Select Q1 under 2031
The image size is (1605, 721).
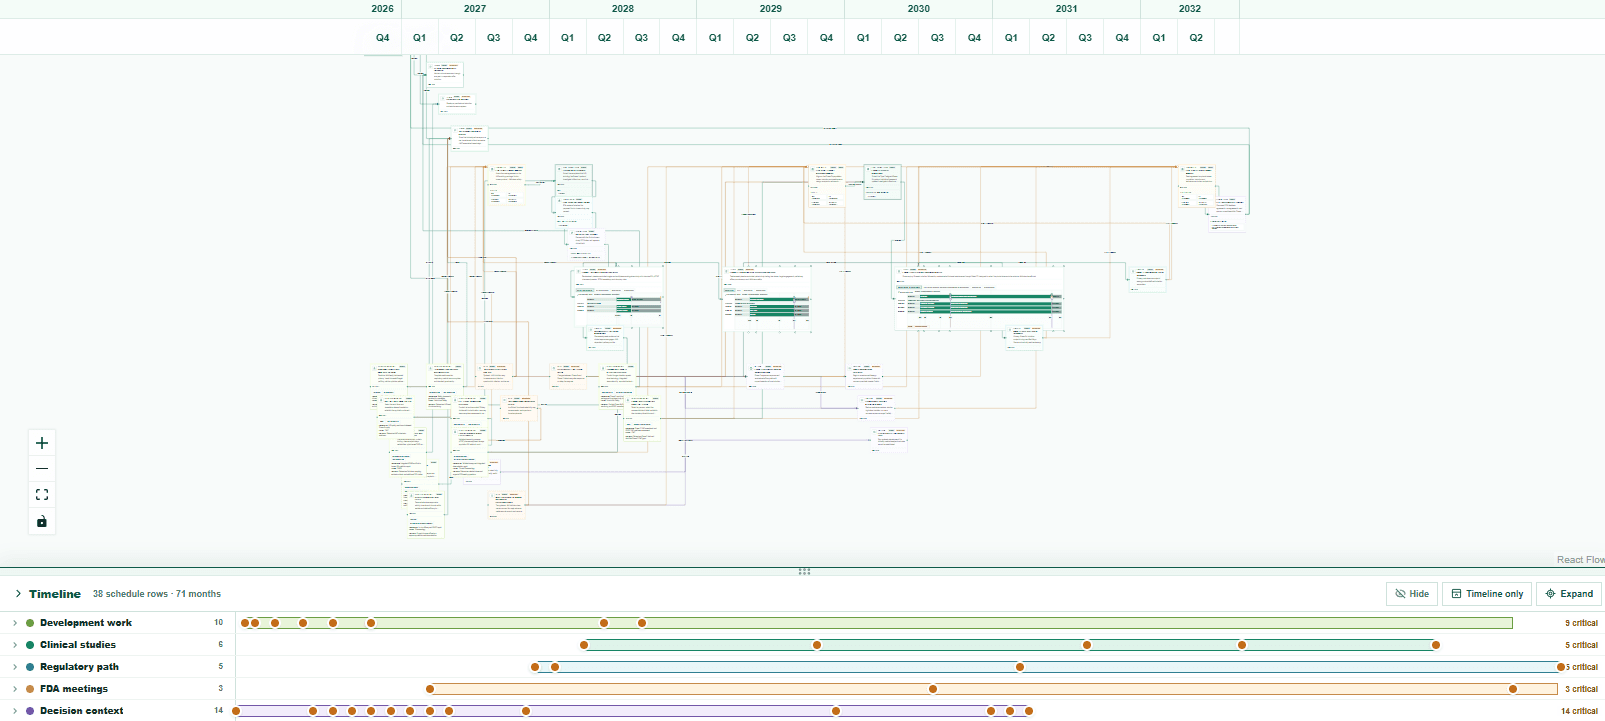pyautogui.click(x=1012, y=37)
